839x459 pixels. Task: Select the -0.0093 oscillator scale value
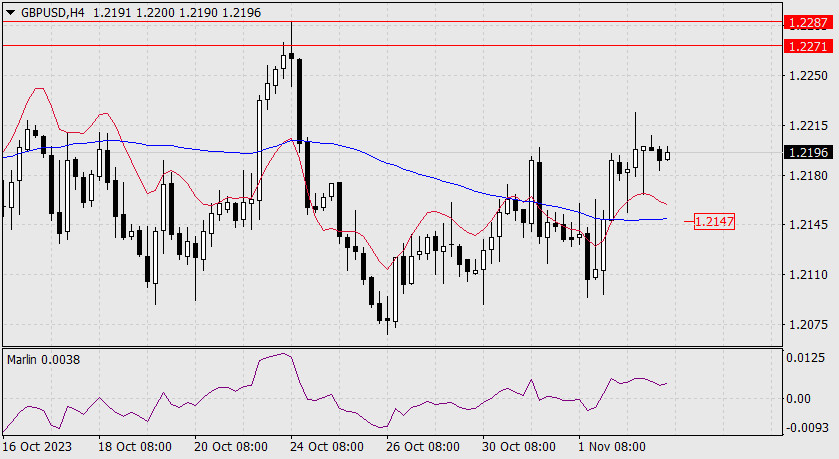pyautogui.click(x=807, y=427)
